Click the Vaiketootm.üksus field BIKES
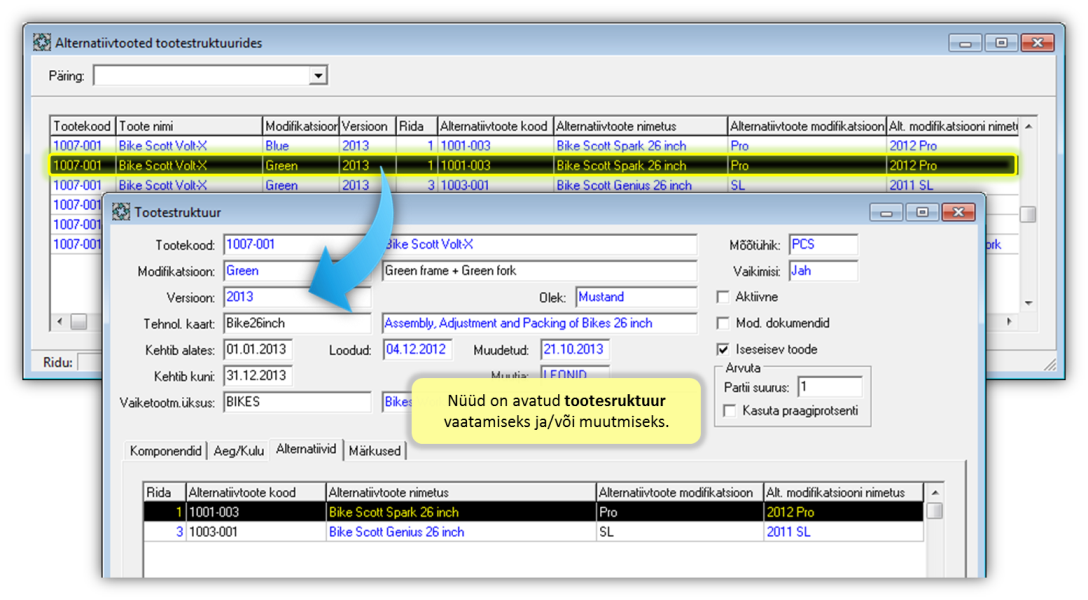1088x600 pixels. pos(296,402)
